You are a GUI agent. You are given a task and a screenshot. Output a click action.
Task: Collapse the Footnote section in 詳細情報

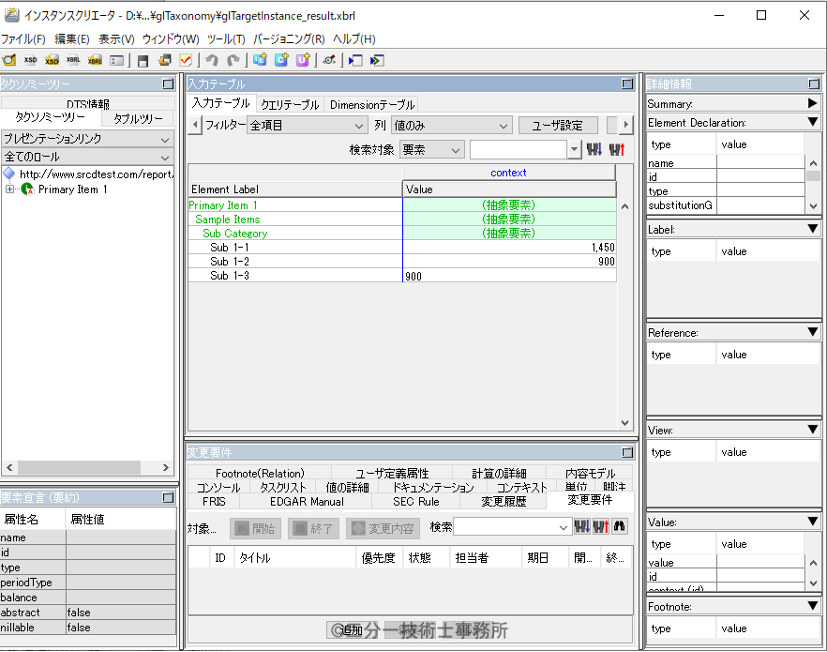[813, 606]
